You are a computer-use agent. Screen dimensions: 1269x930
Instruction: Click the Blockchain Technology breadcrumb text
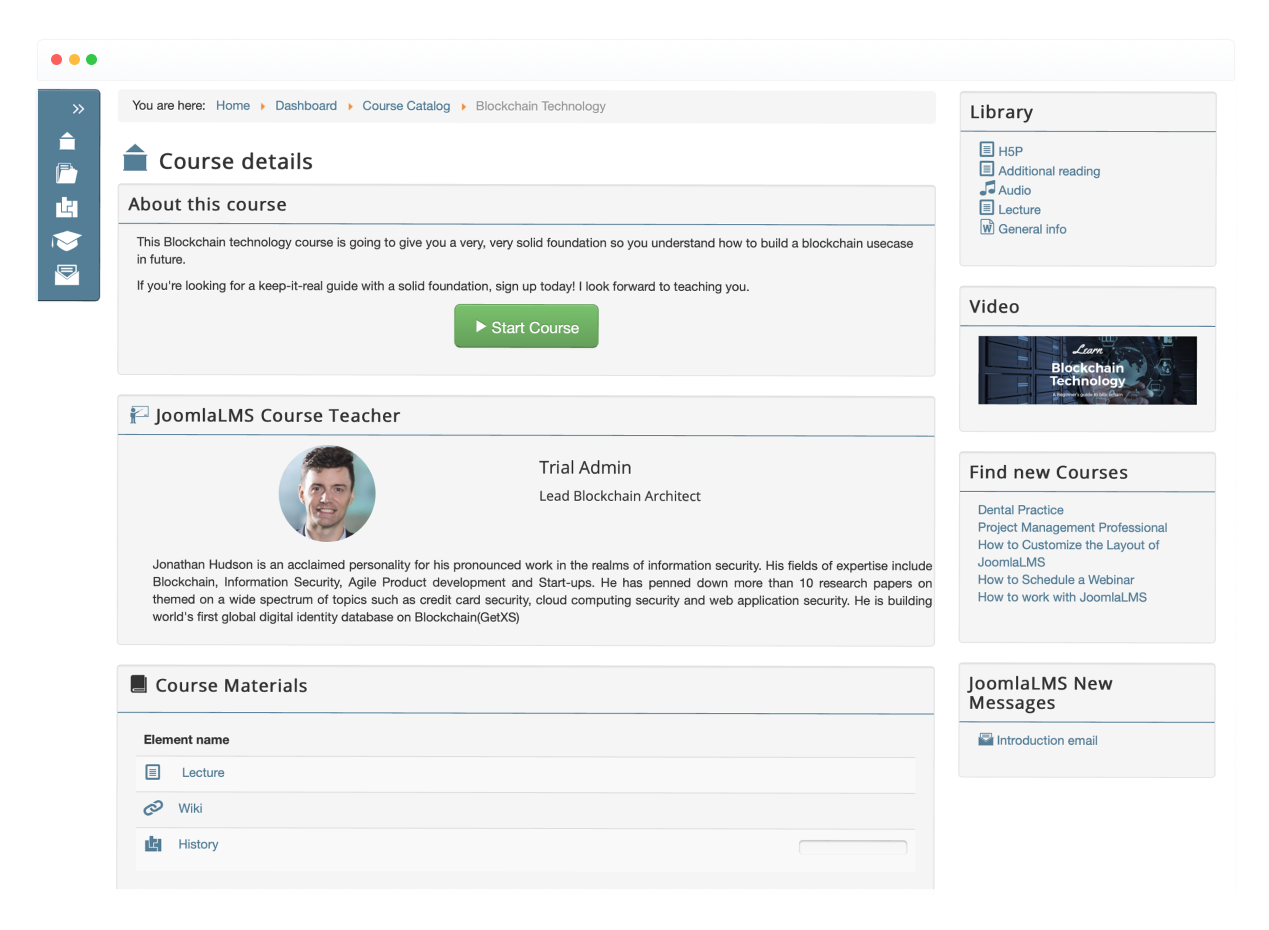(x=541, y=106)
